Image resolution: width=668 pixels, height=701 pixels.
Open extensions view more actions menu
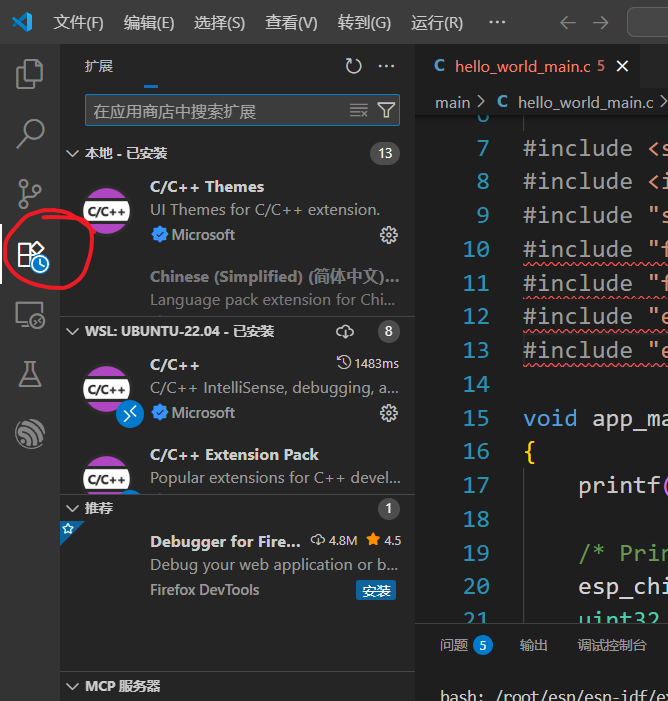pos(386,66)
